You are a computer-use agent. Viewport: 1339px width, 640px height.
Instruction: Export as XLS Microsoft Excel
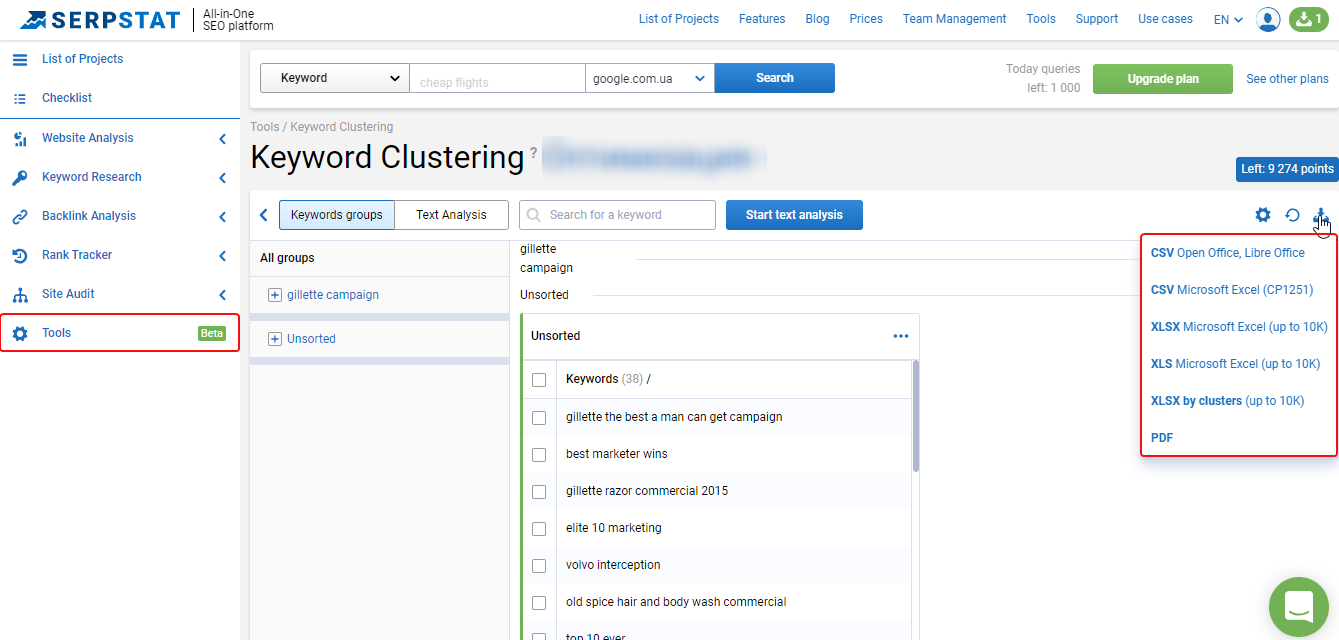(1236, 364)
